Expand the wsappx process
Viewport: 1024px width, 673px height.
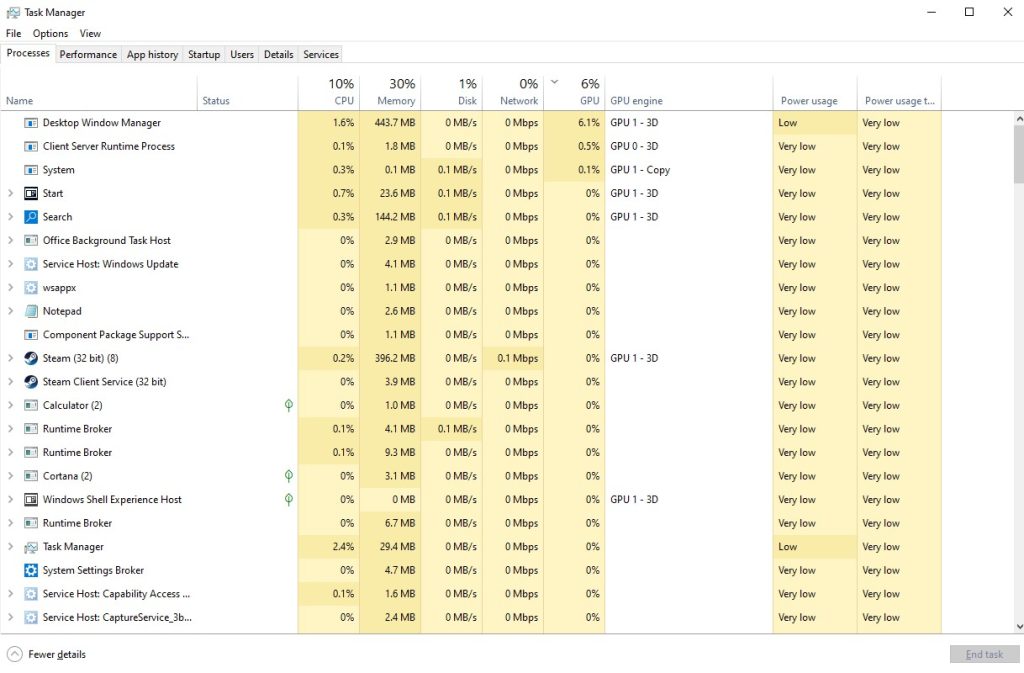click(10, 287)
